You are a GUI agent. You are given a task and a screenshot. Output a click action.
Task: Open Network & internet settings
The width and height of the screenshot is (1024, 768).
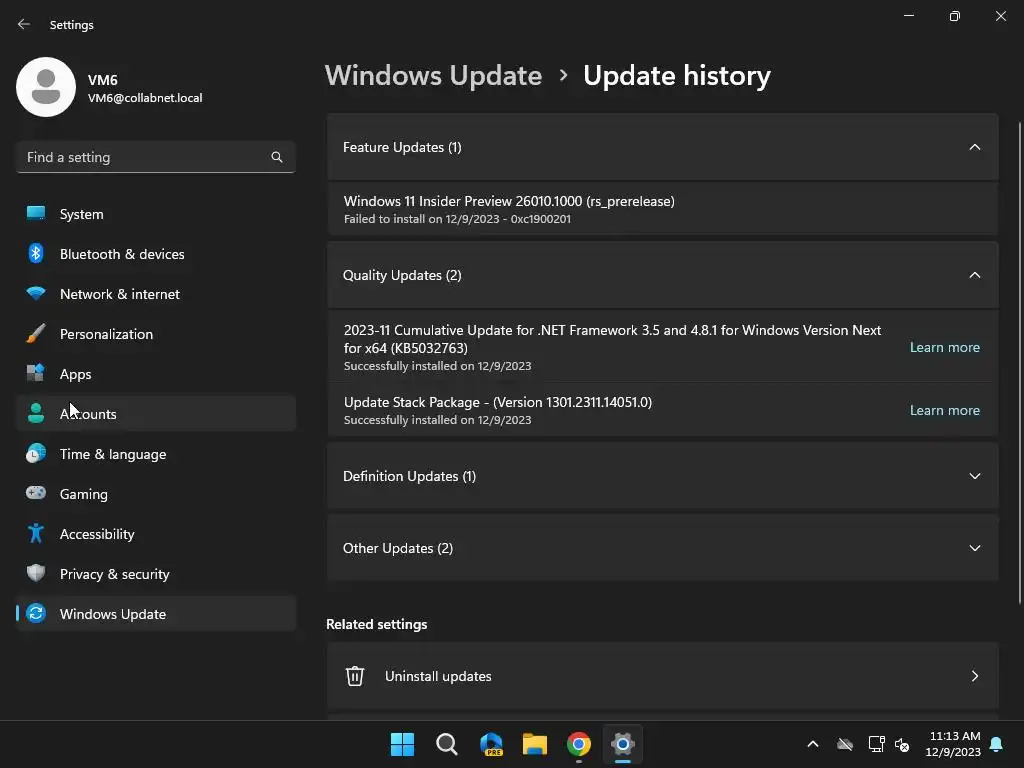(156, 293)
